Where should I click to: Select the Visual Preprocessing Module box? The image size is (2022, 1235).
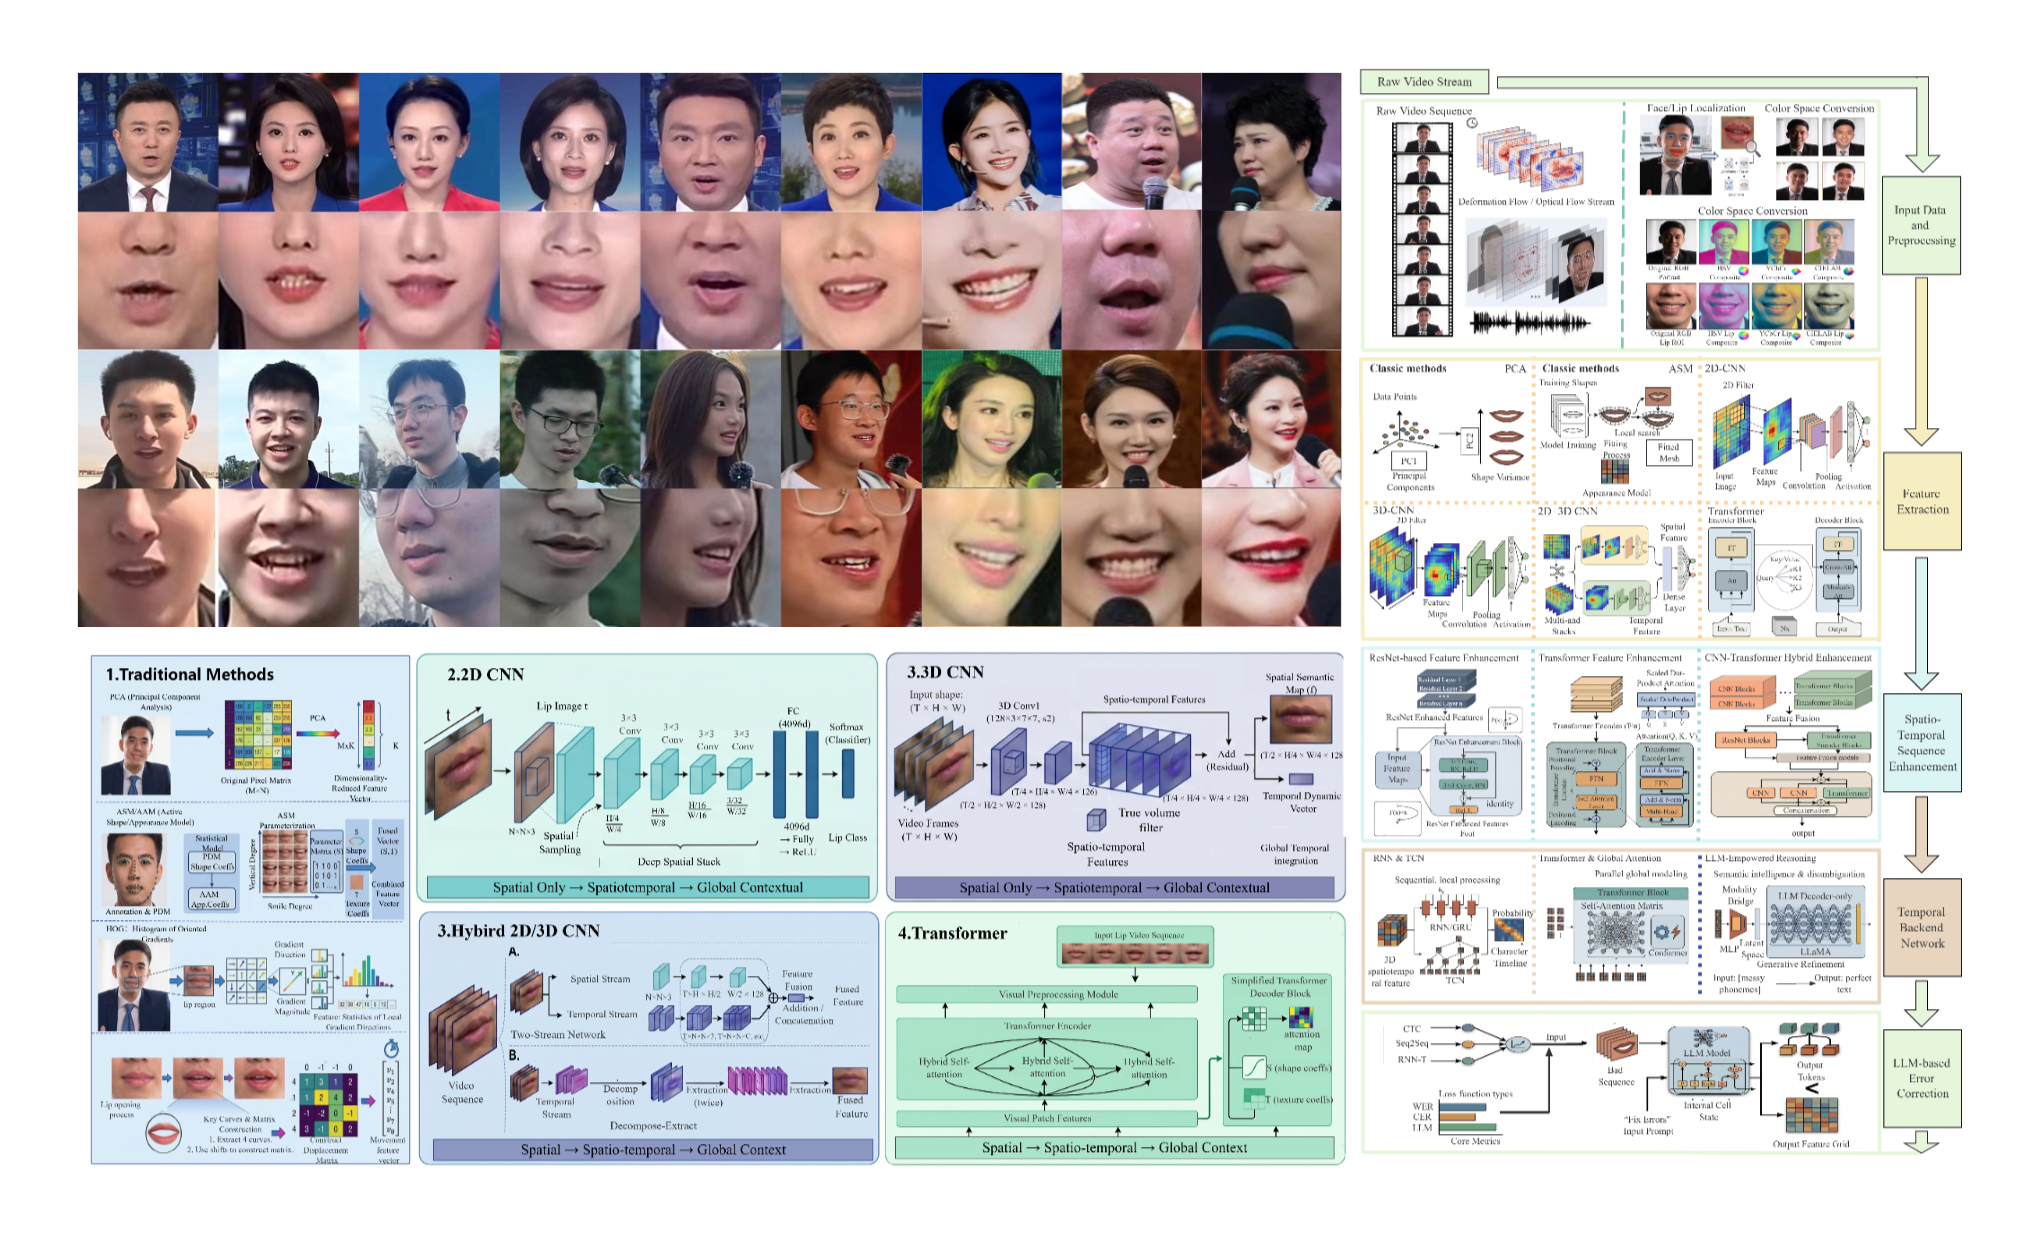1047,994
